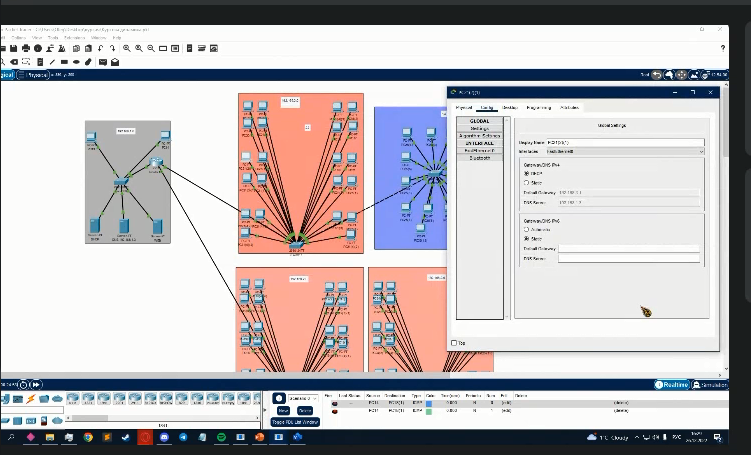Select the IPv4 DHCP radio button

pyautogui.click(x=527, y=172)
